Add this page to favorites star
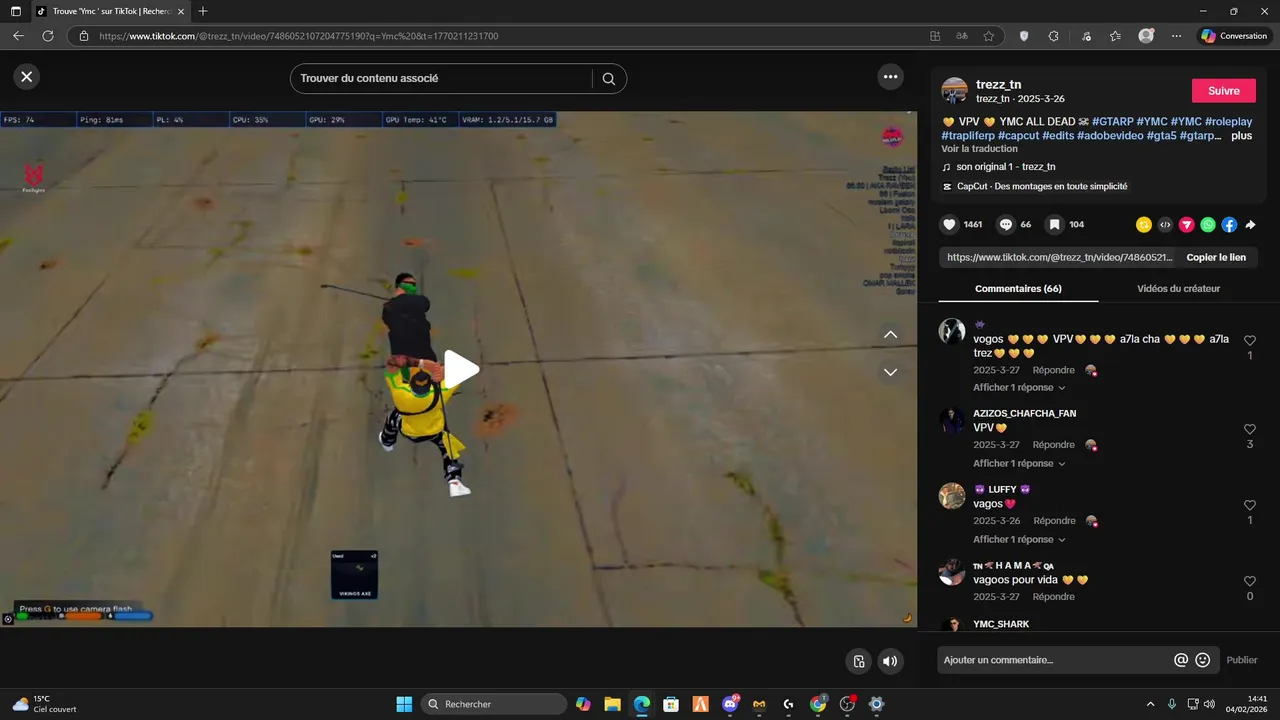 [989, 36]
